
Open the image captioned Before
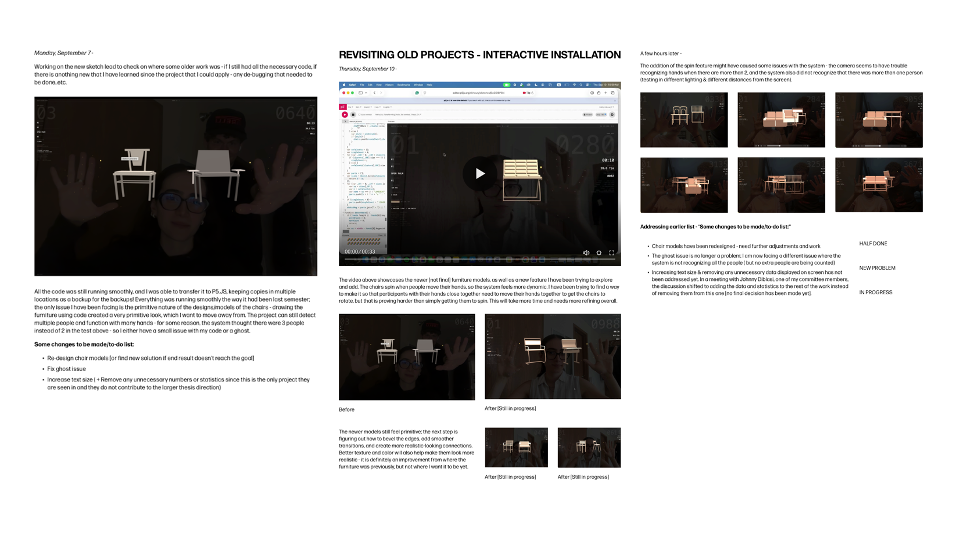[x=407, y=357]
